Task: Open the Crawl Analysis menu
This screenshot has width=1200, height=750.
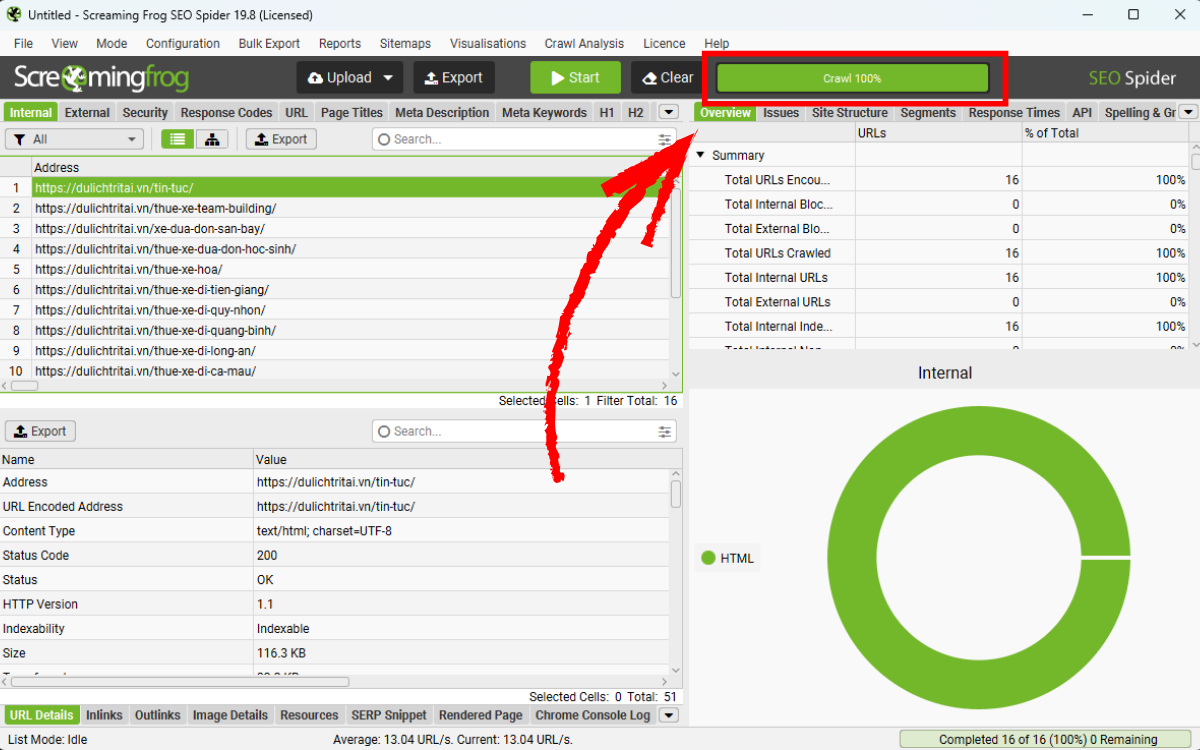Action: [x=584, y=43]
